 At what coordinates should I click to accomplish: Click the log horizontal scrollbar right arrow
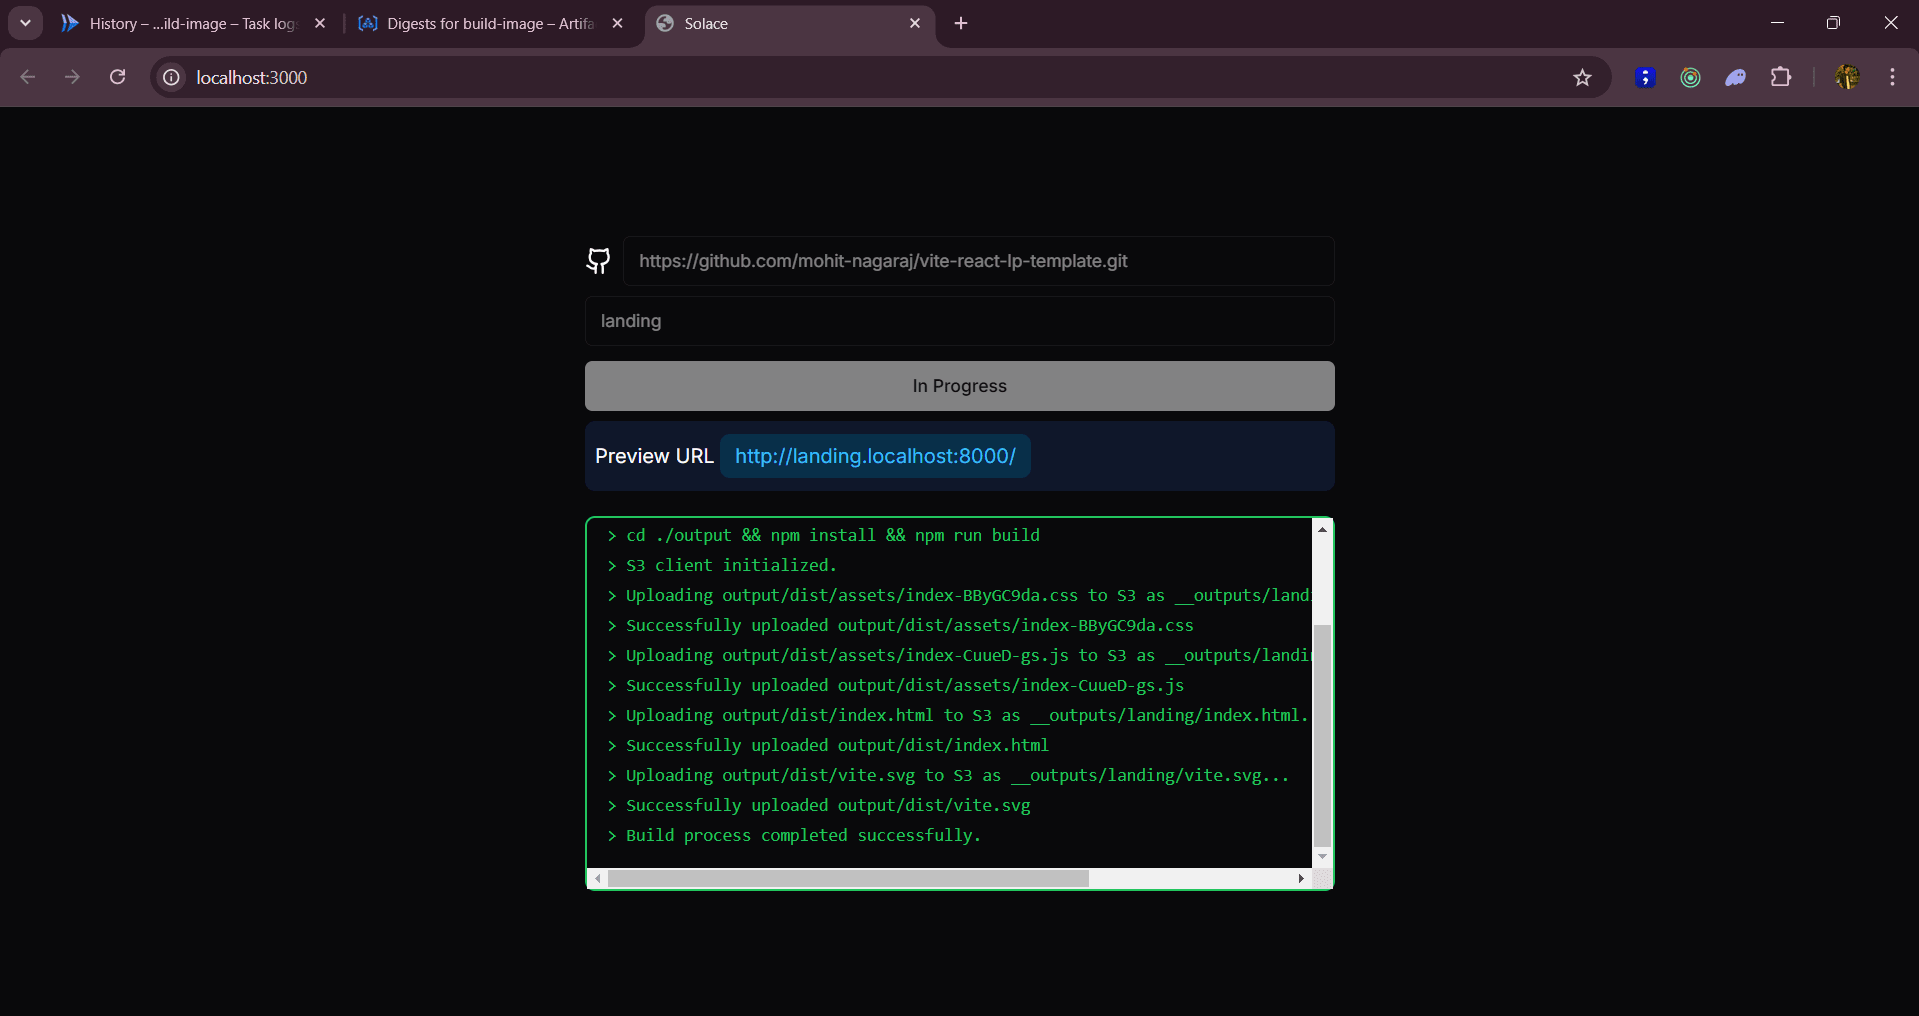point(1300,878)
